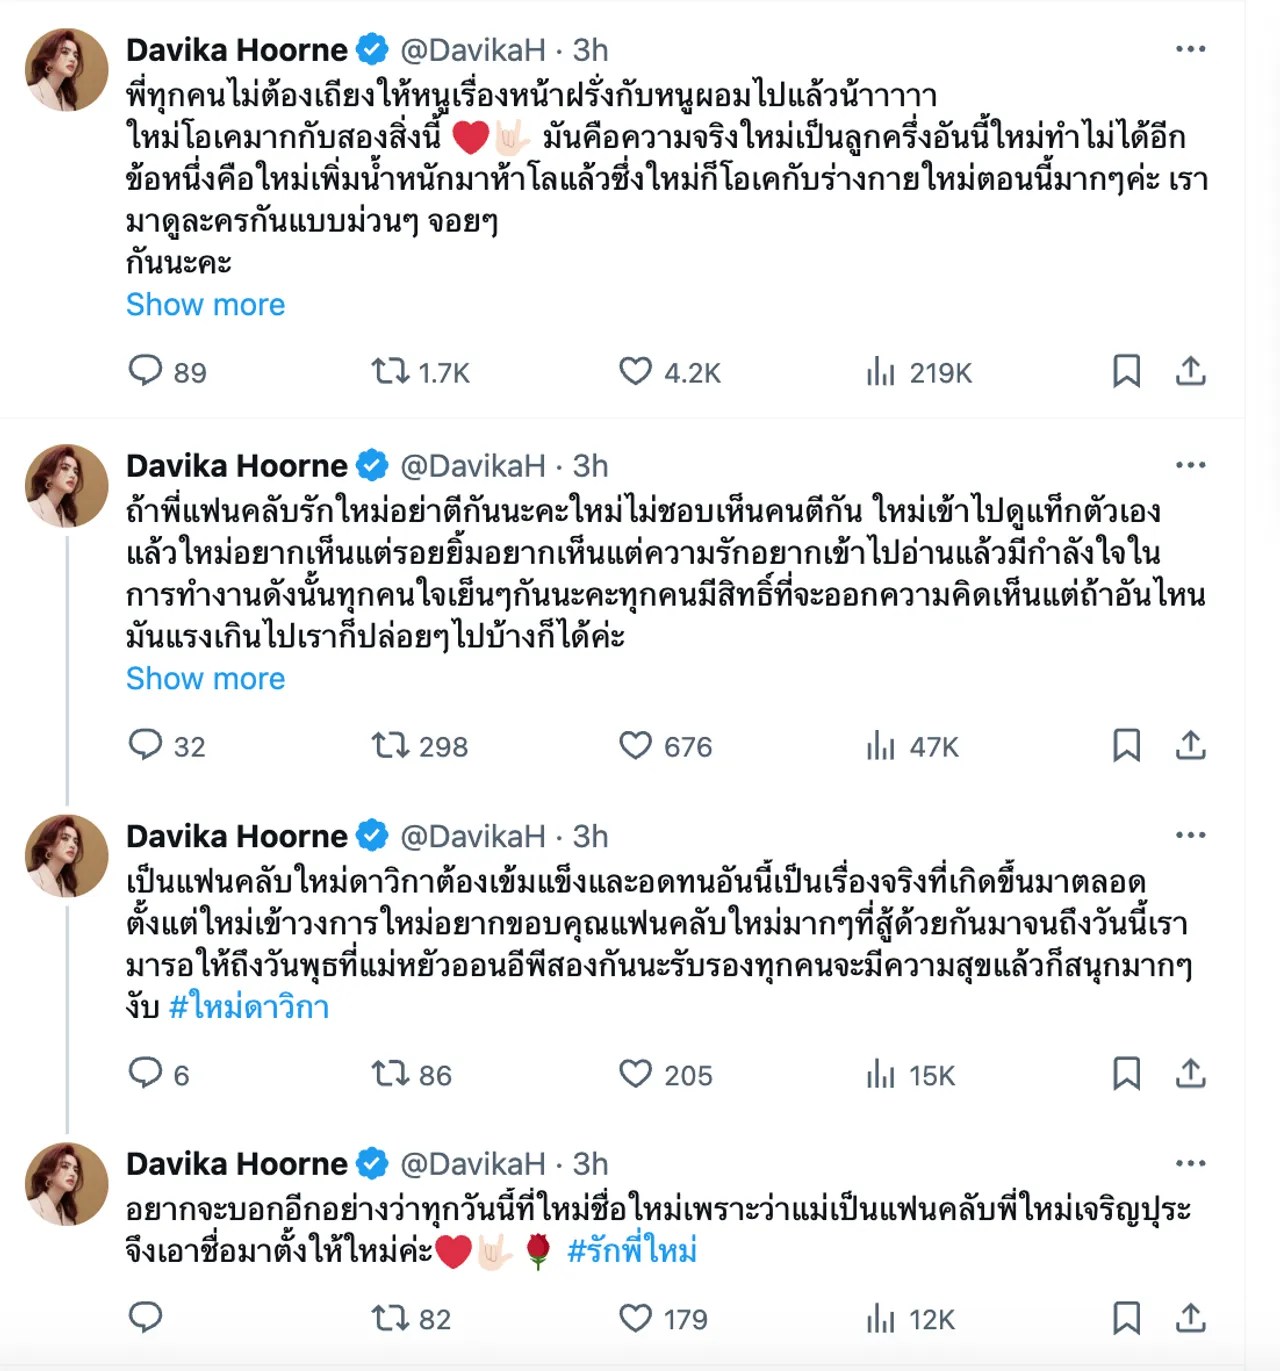
Task: Open @DavikaH handle on the third tweet
Action: 472,836
